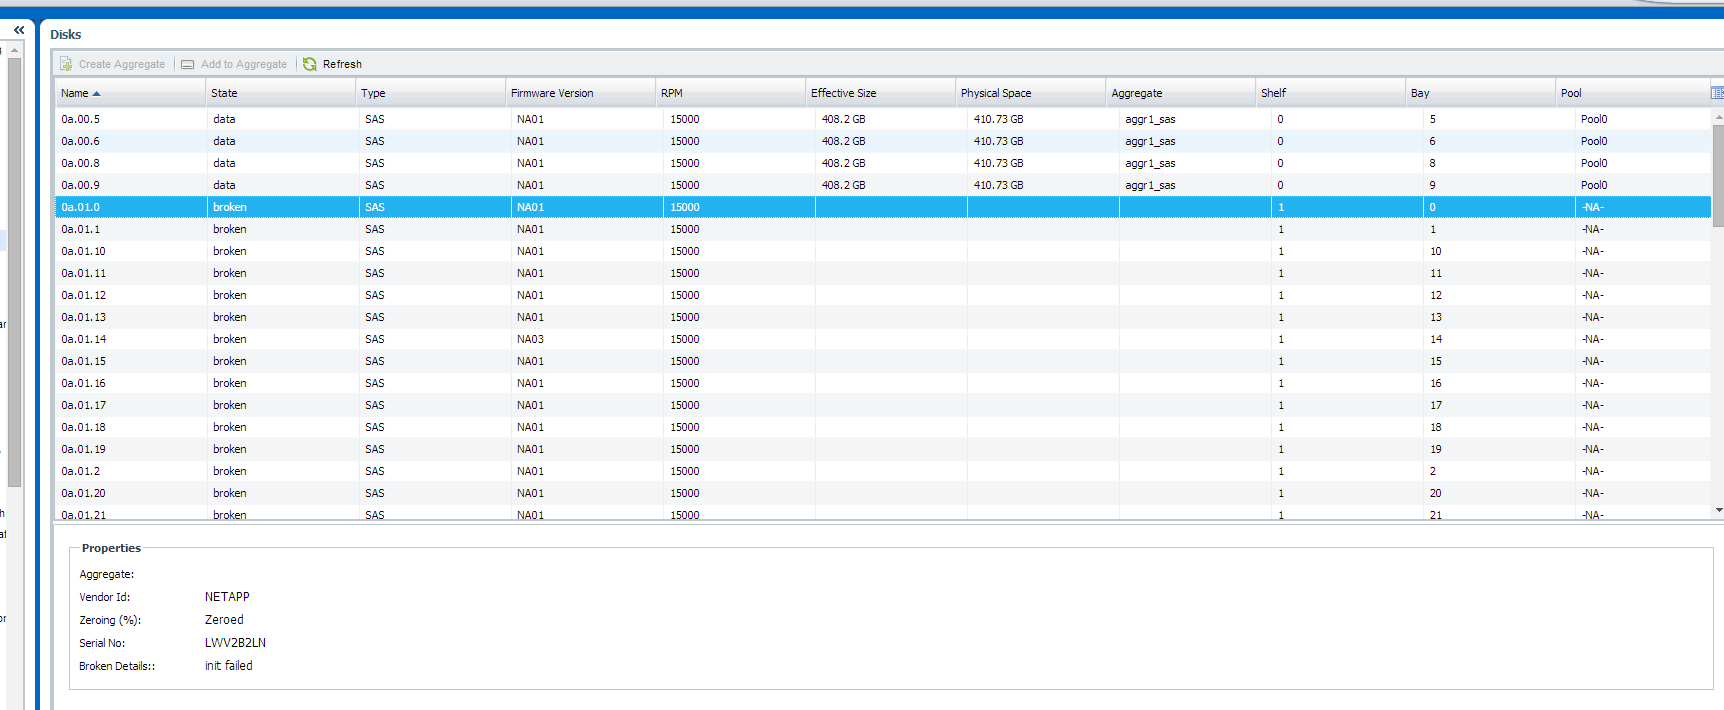1724x710 pixels.
Task: Sort disks by State column
Action: (x=224, y=93)
